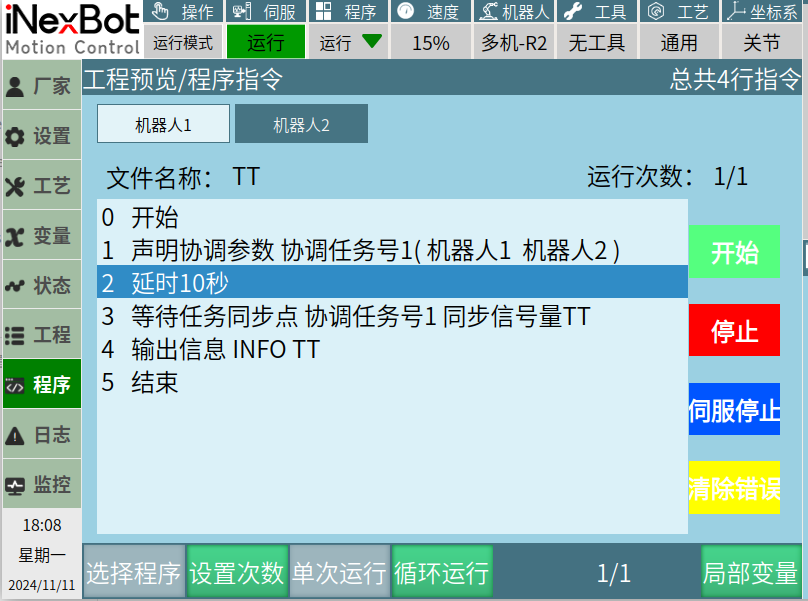Open the 15% speed selector
The width and height of the screenshot is (808, 601).
(x=431, y=43)
